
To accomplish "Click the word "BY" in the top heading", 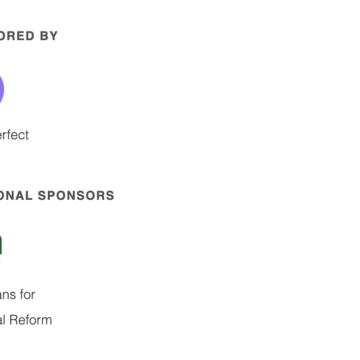I will click(49, 36).
